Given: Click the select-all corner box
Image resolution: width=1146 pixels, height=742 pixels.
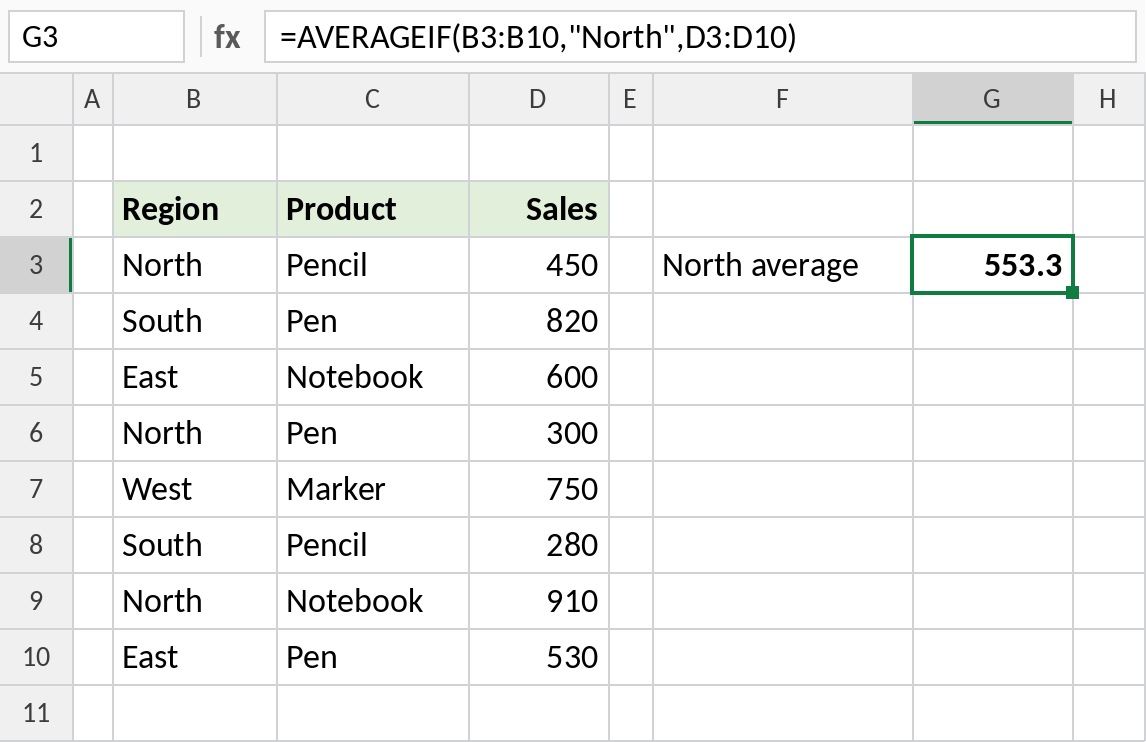Looking at the screenshot, I should tap(36, 99).
